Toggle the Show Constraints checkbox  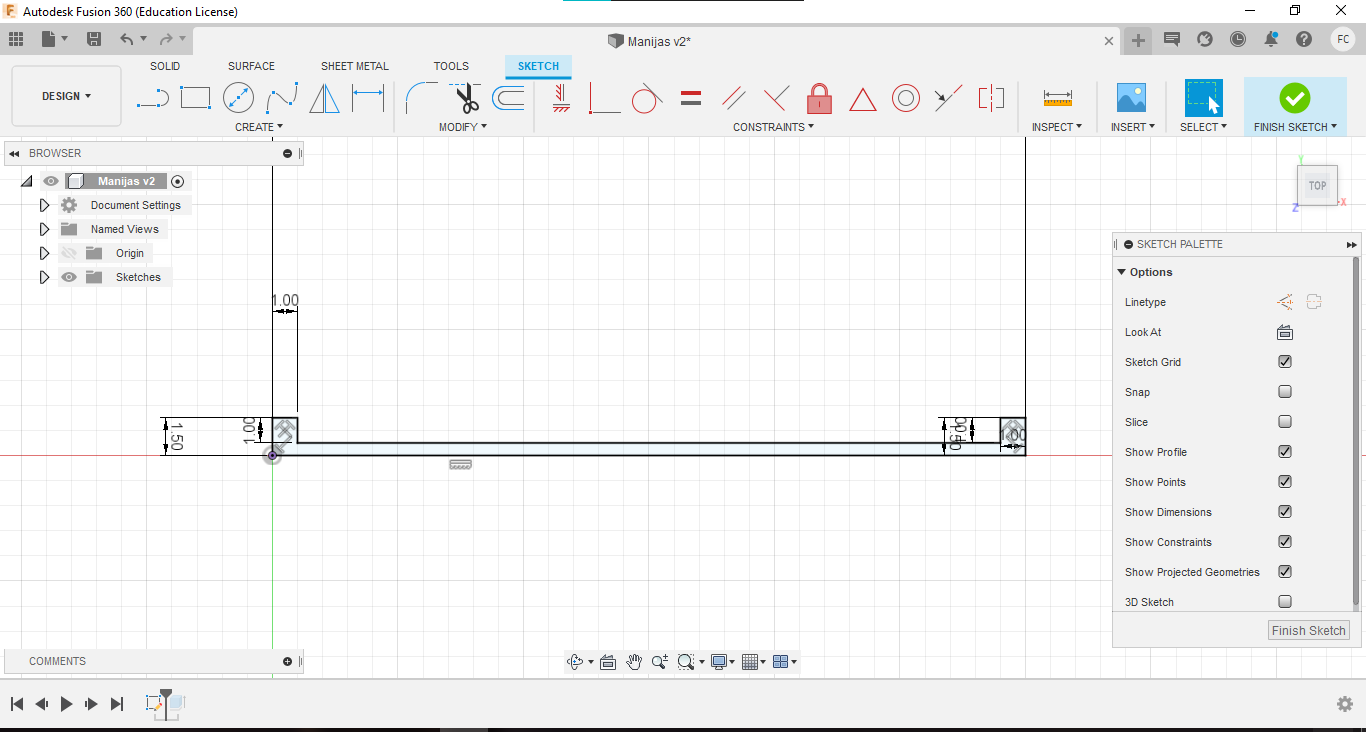point(1285,542)
